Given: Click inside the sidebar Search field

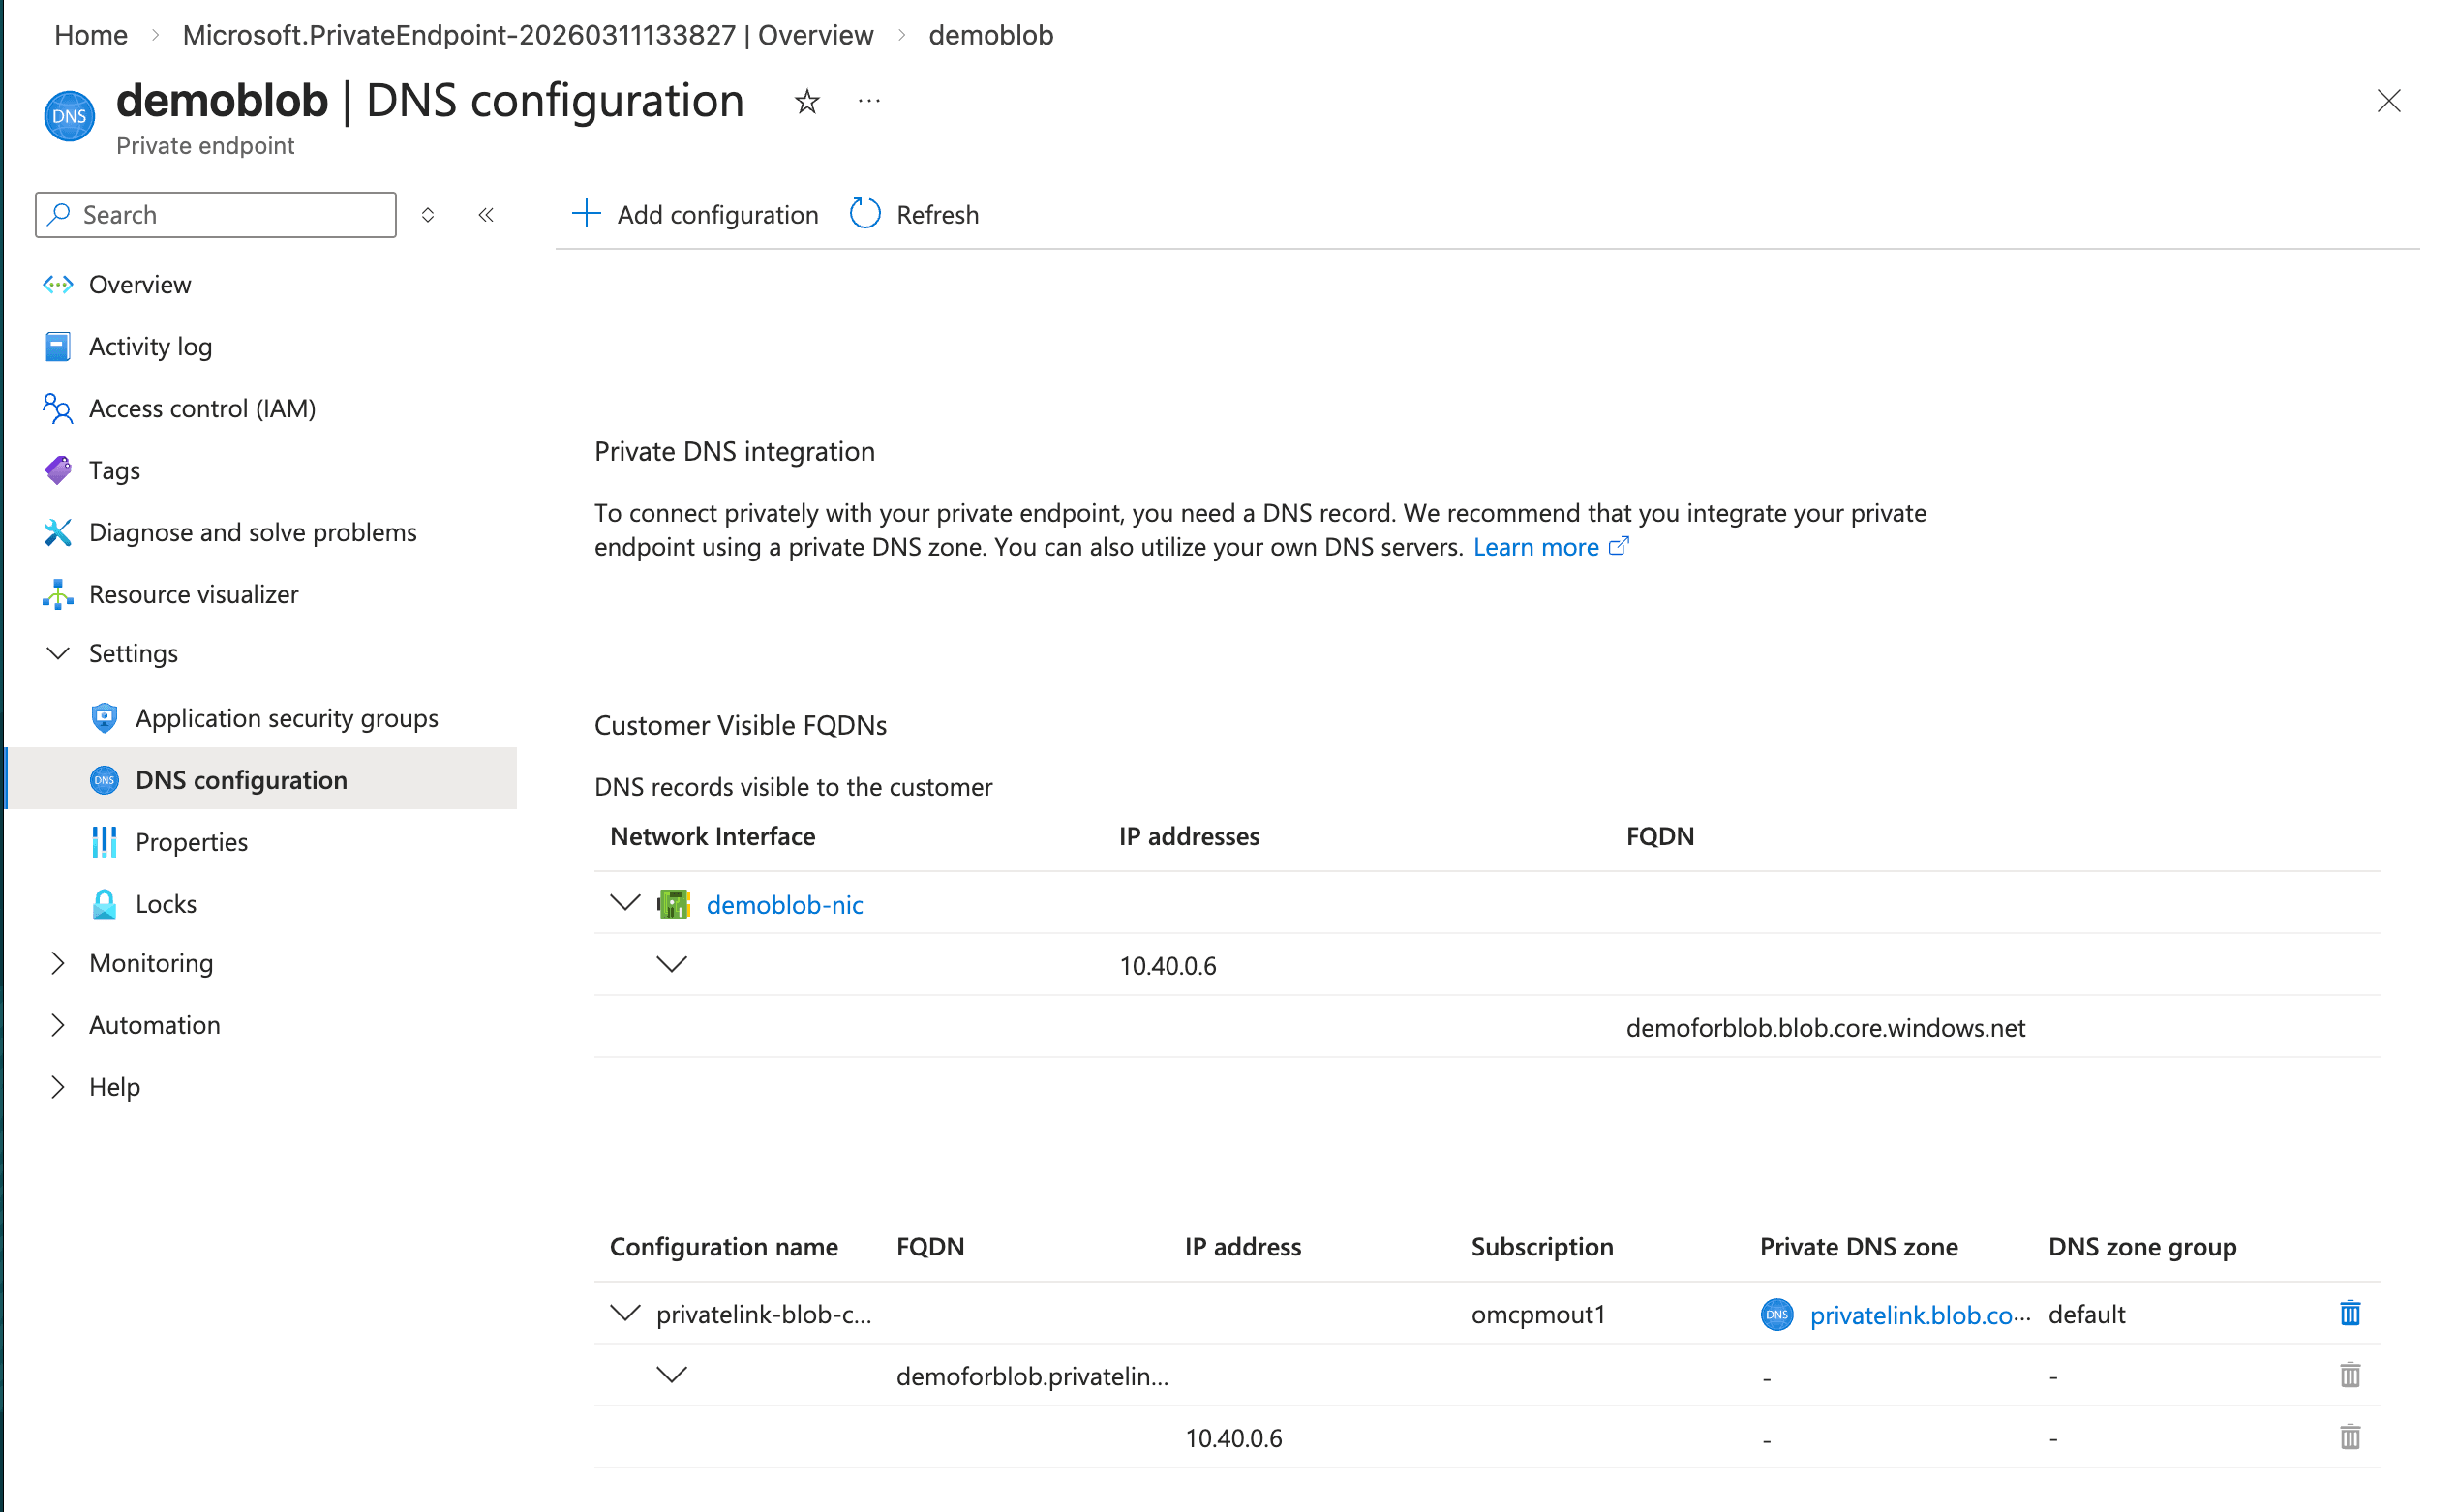Looking at the screenshot, I should (215, 214).
